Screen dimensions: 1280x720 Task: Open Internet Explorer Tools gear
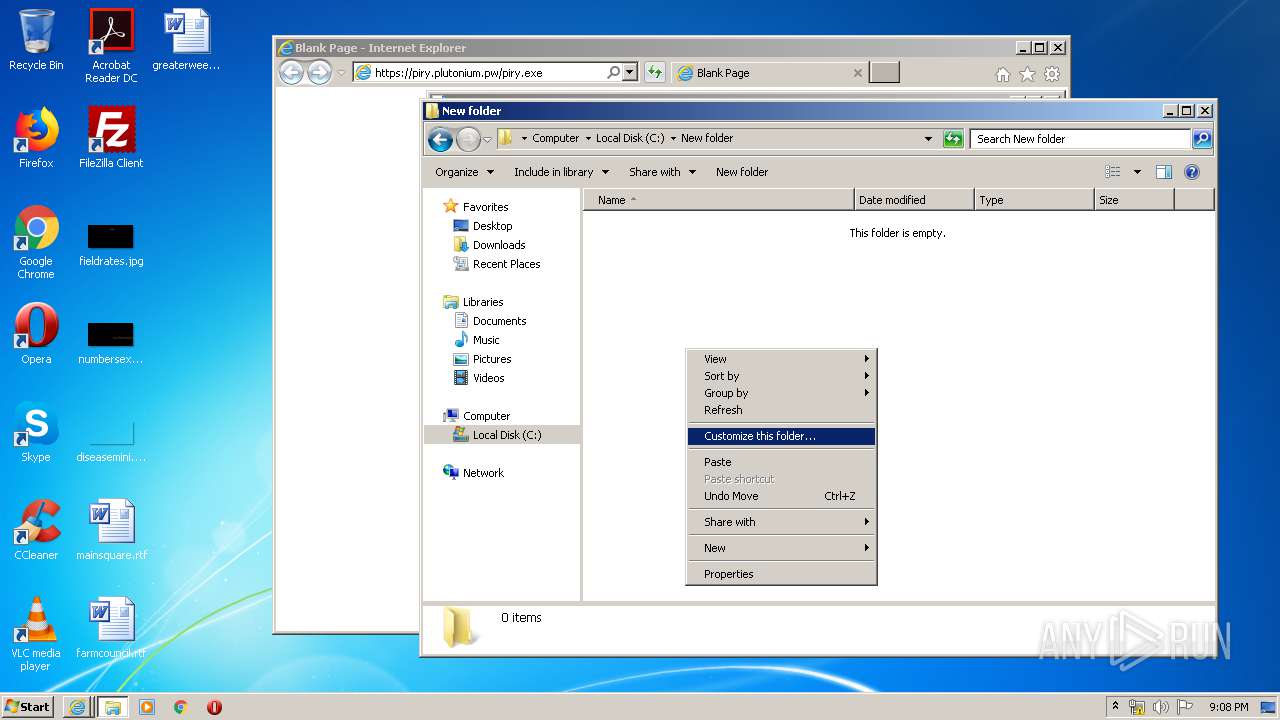pos(1052,74)
